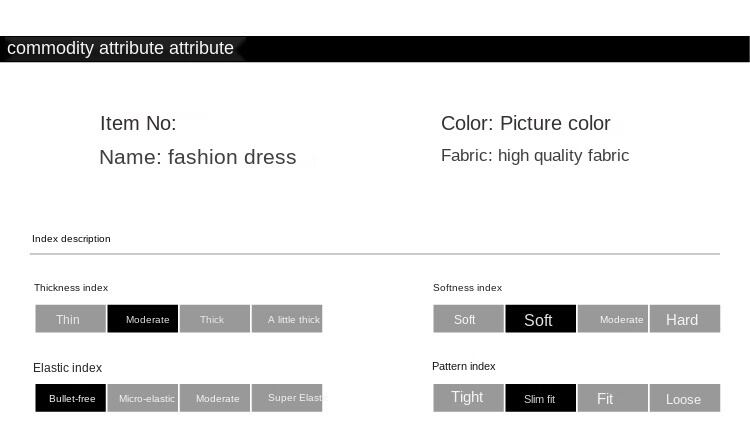Select the Loose pattern option

[685, 398]
